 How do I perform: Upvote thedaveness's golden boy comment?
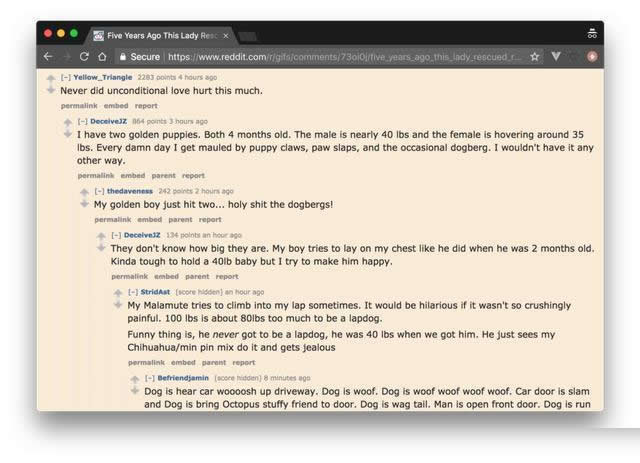85,191
